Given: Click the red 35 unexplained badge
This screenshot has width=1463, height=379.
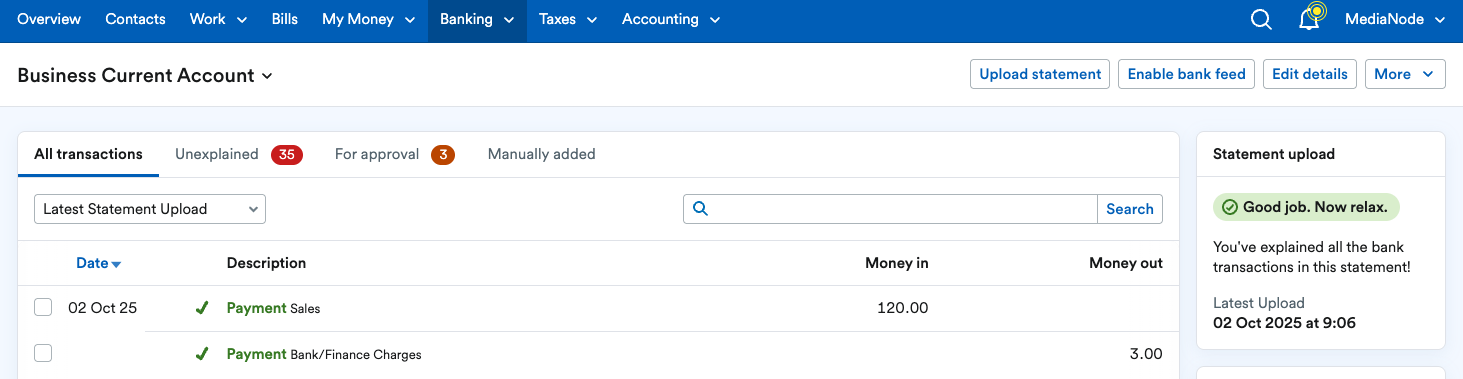Looking at the screenshot, I should tap(287, 155).
